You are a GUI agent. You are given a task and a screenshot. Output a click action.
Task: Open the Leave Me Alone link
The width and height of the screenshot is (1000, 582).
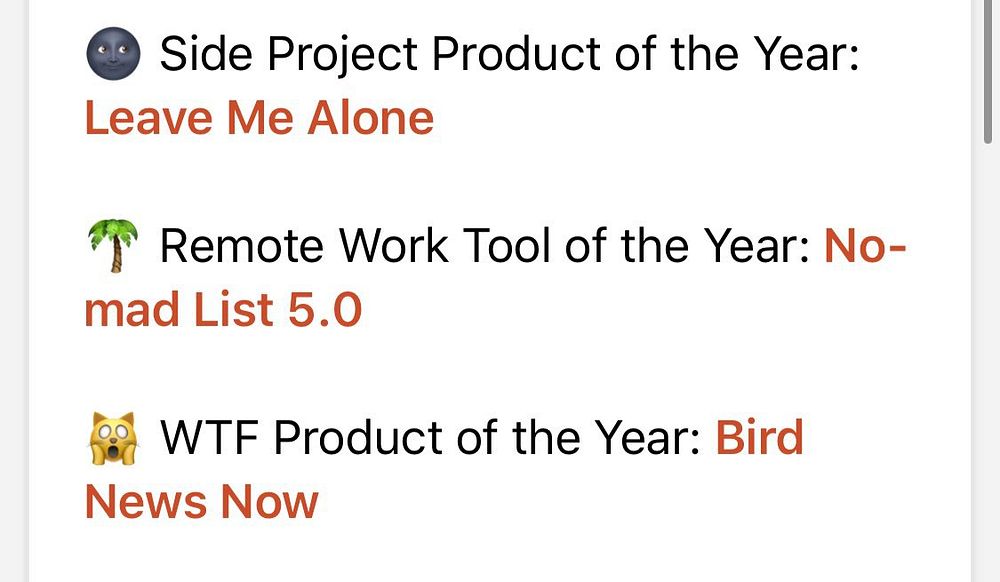pyautogui.click(x=259, y=118)
